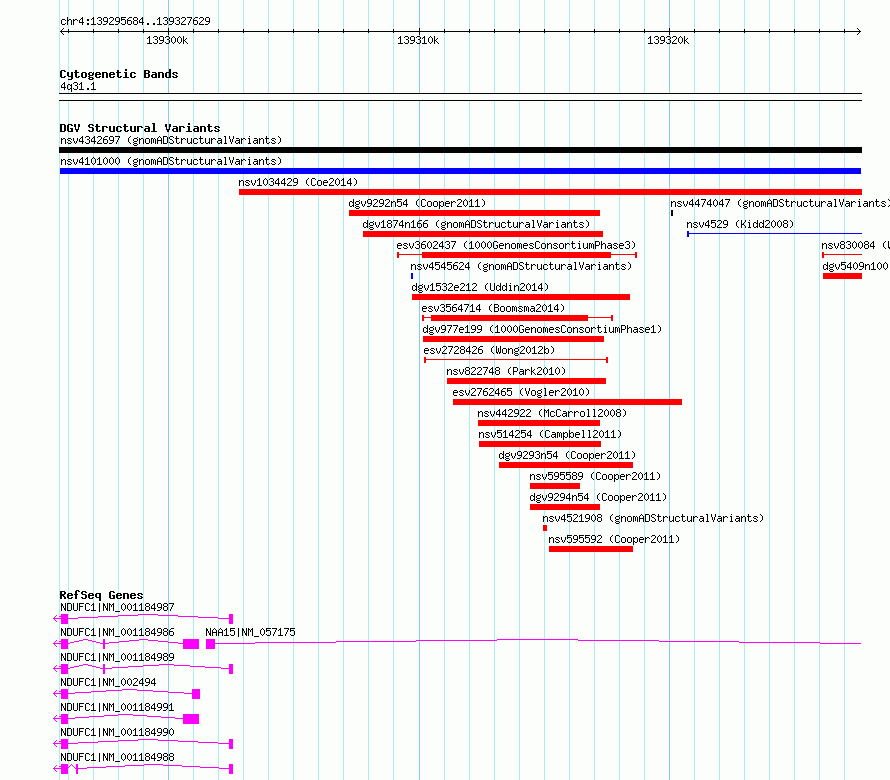Click the 139310k ruler label
The image size is (890, 780).
(418, 40)
